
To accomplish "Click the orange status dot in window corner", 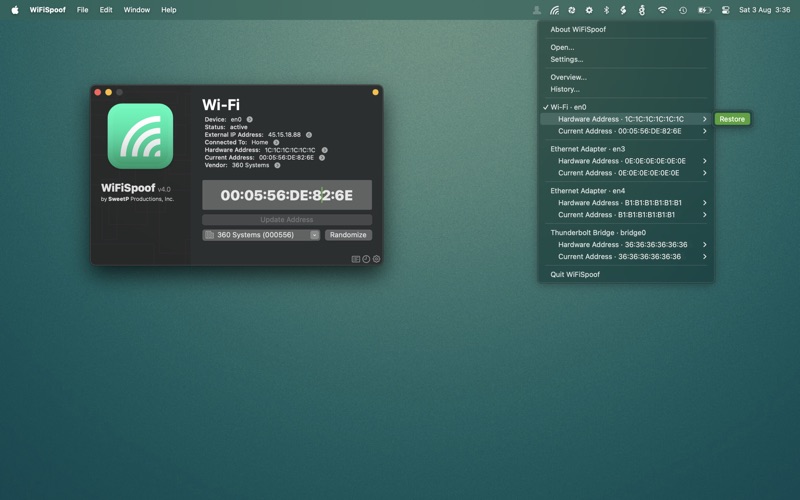I will point(376,92).
